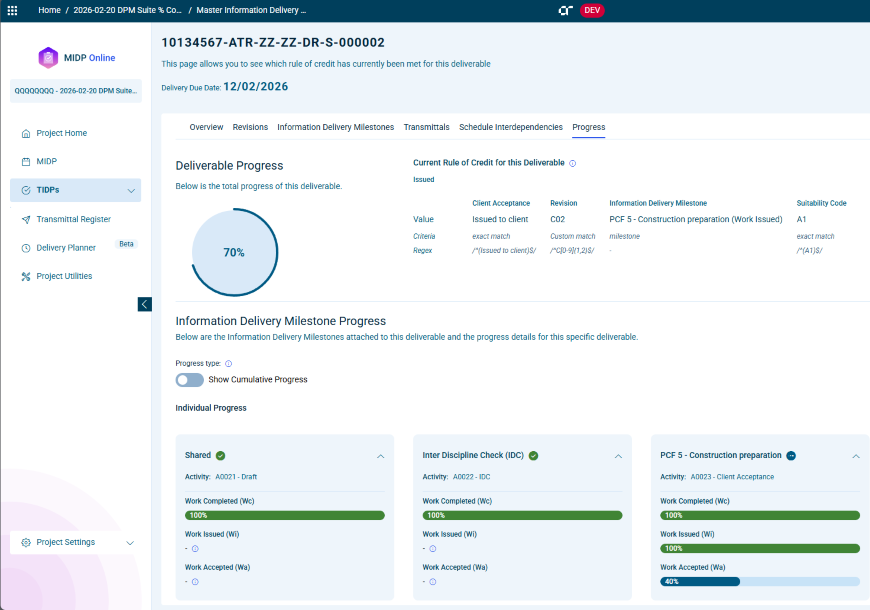Open the project selector QQQQQQQQ box

(x=75, y=91)
